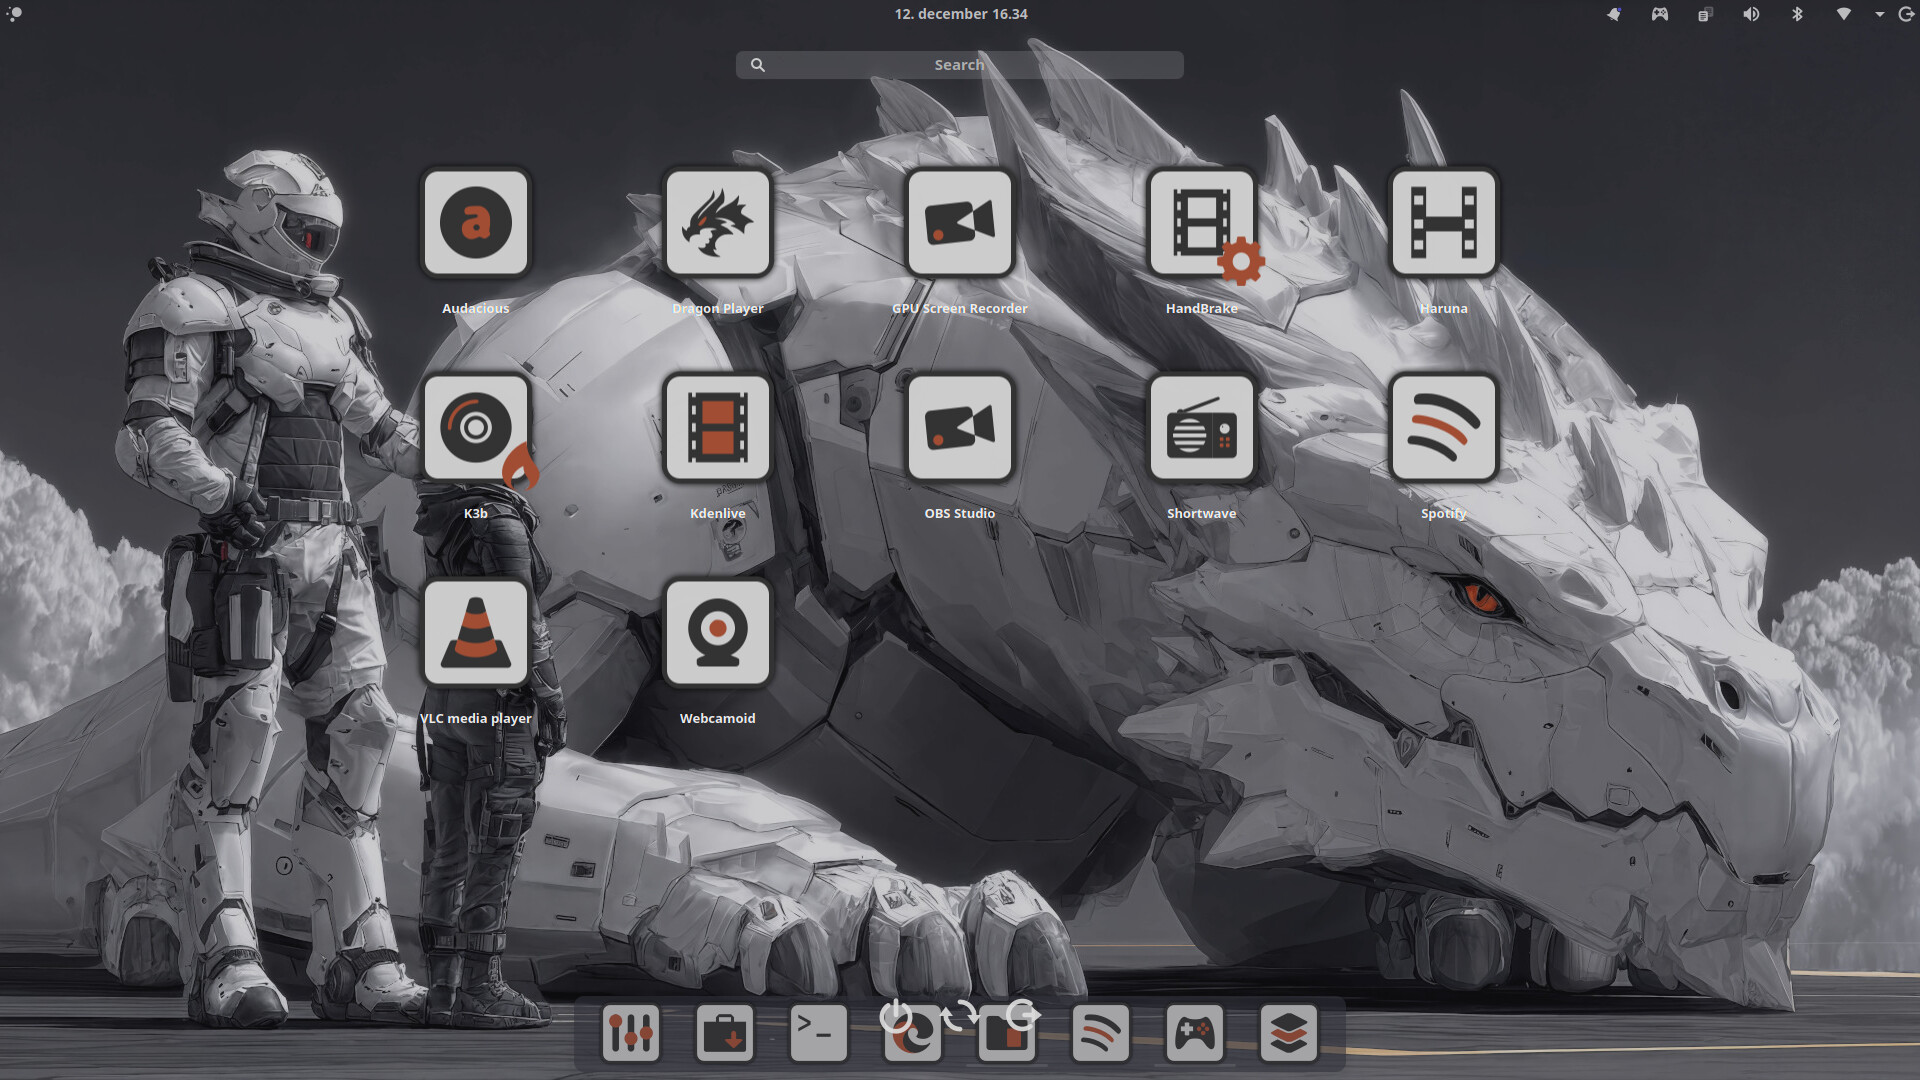Open the game controller dock category

1194,1033
